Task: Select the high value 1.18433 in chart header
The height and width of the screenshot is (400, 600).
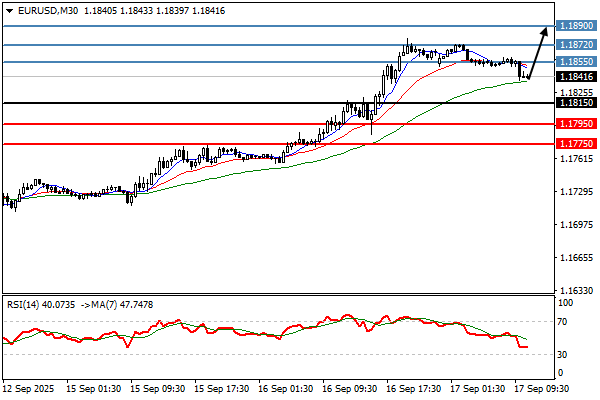Action: point(137,11)
